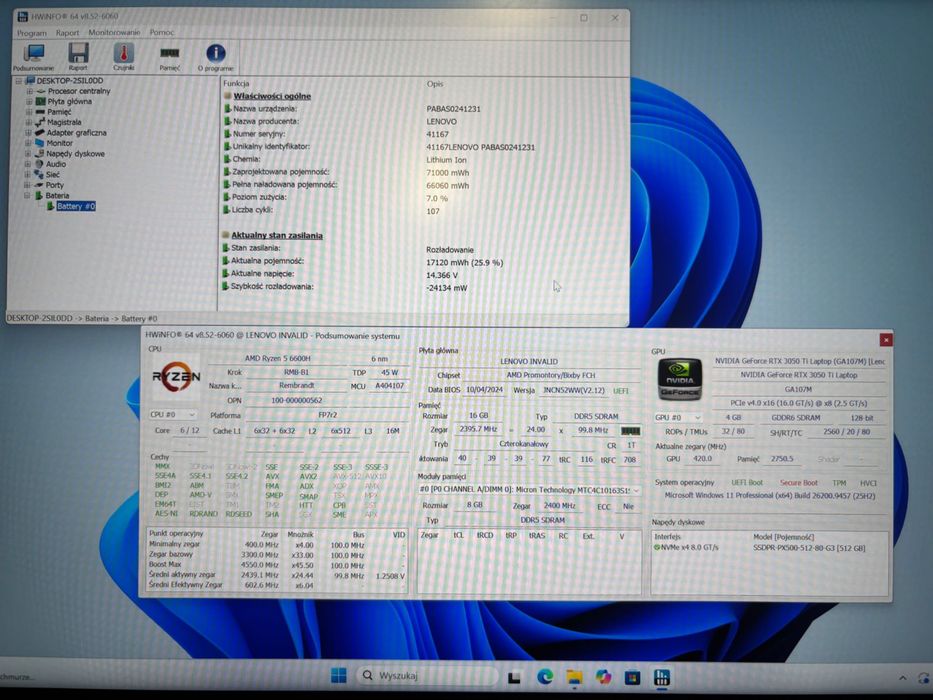933x700 pixels.
Task: Click the Aktualny stan zasilania heading
Action: (x=277, y=235)
